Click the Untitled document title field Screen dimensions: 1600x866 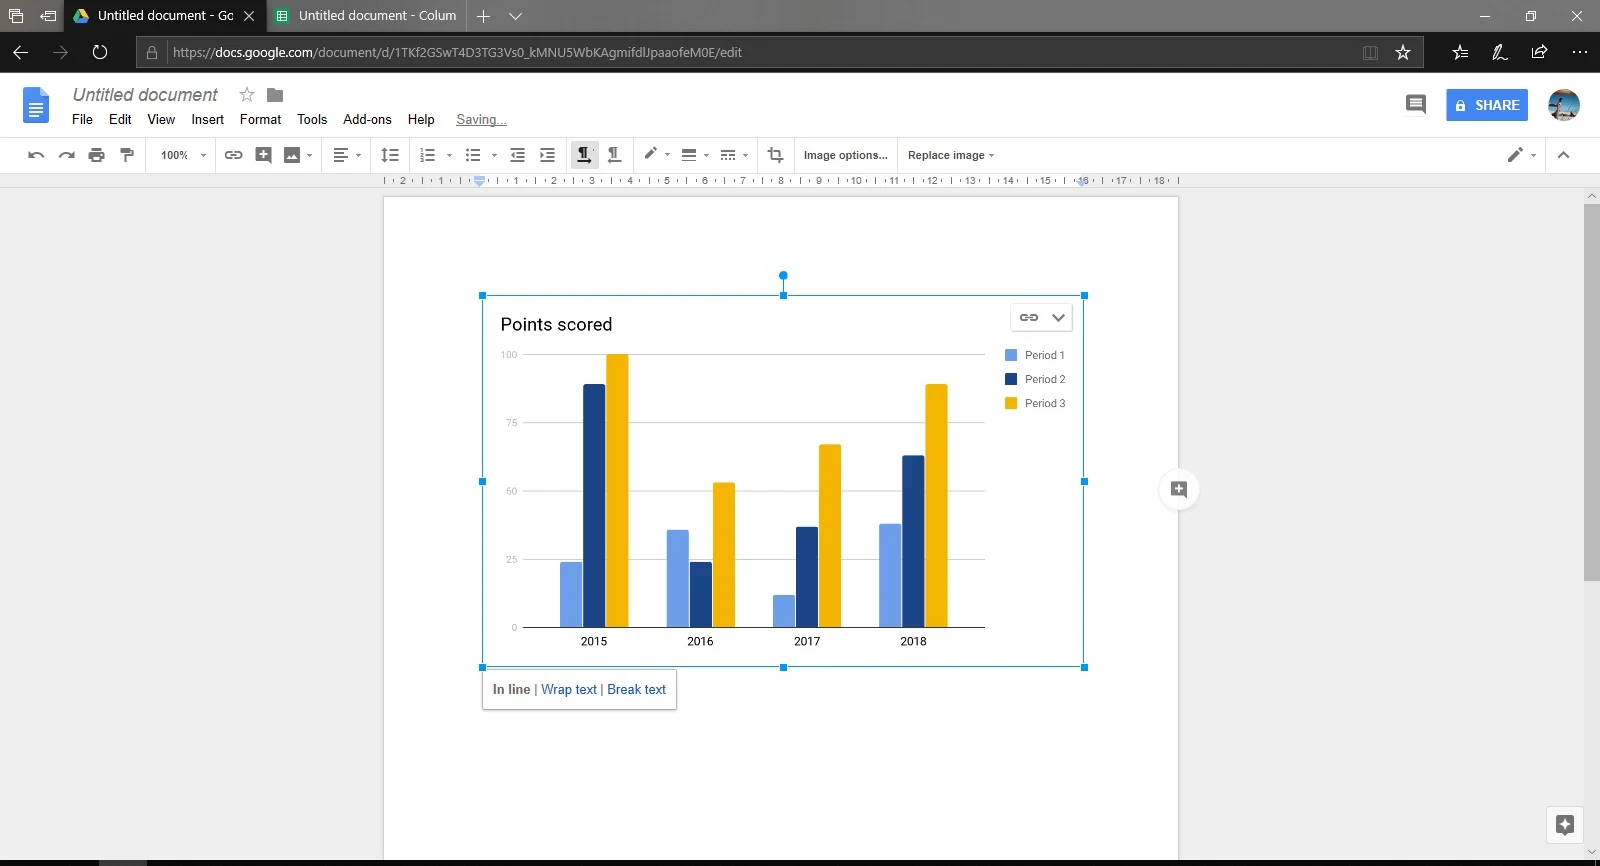[145, 94]
